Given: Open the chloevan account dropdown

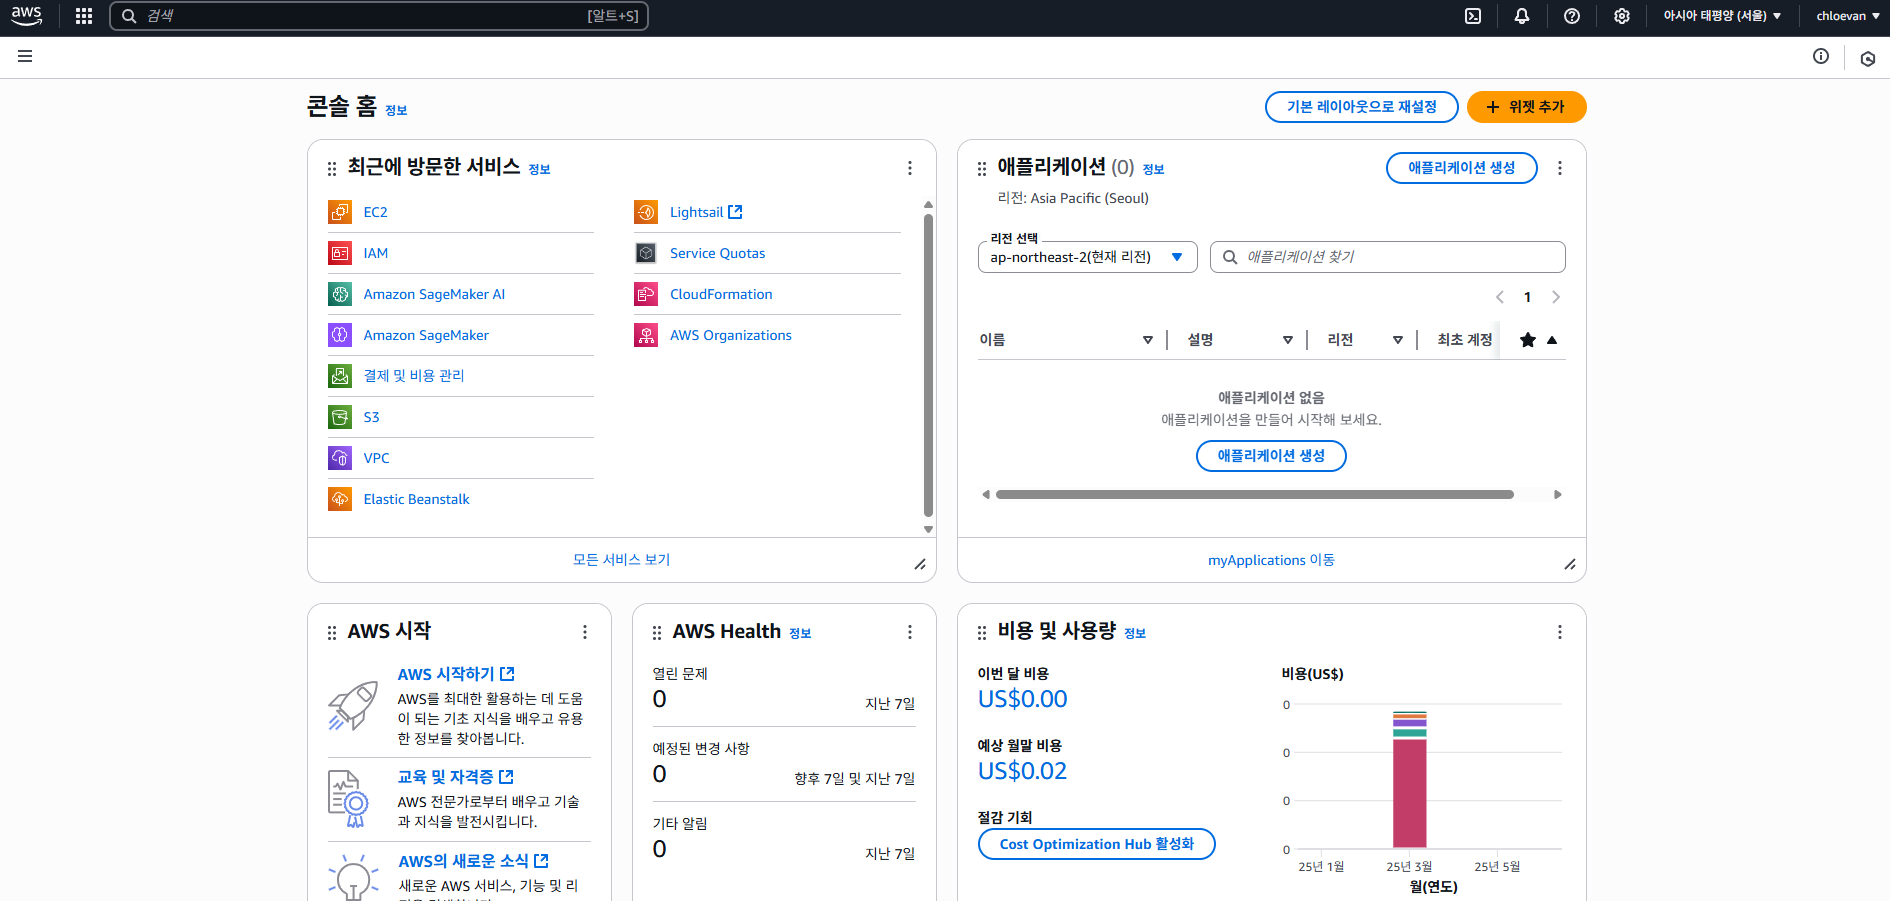Looking at the screenshot, I should pos(1848,16).
